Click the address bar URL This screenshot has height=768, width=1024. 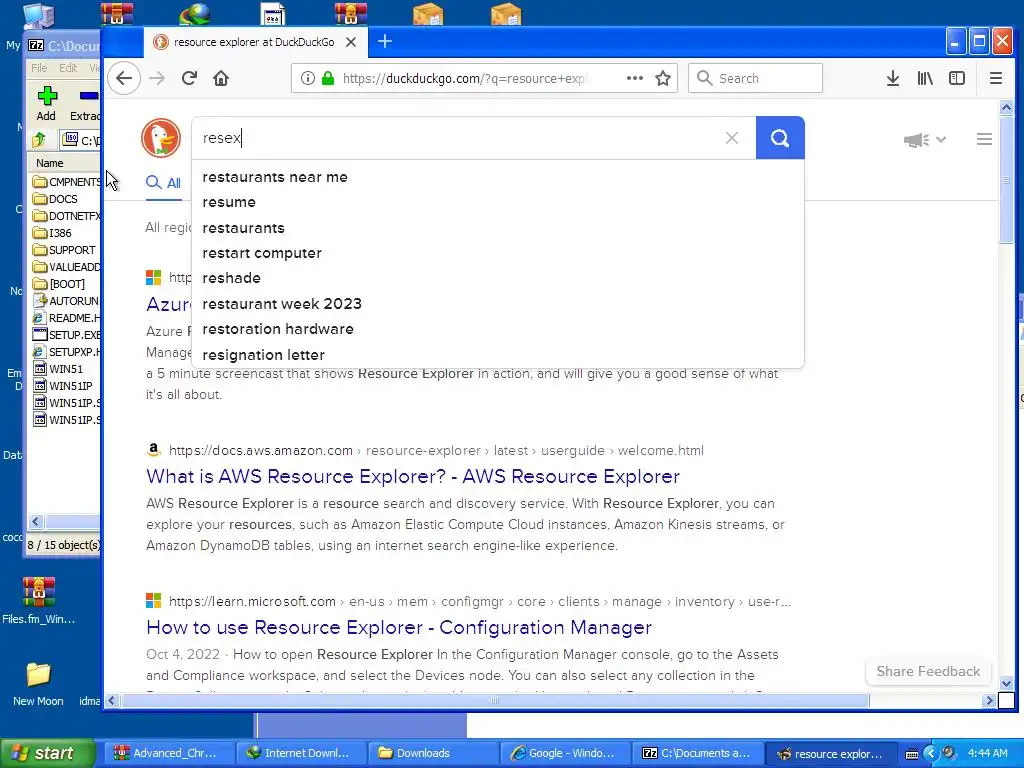464,78
